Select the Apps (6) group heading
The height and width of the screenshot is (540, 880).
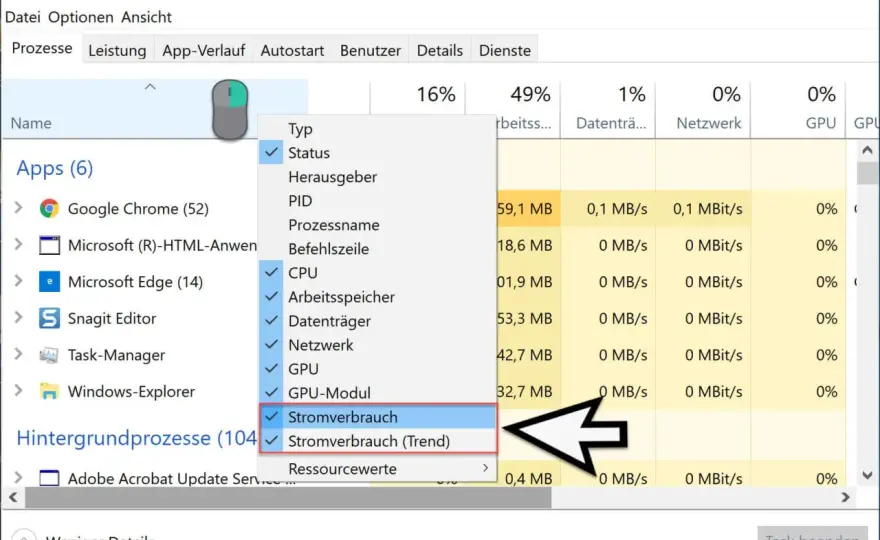(54, 168)
